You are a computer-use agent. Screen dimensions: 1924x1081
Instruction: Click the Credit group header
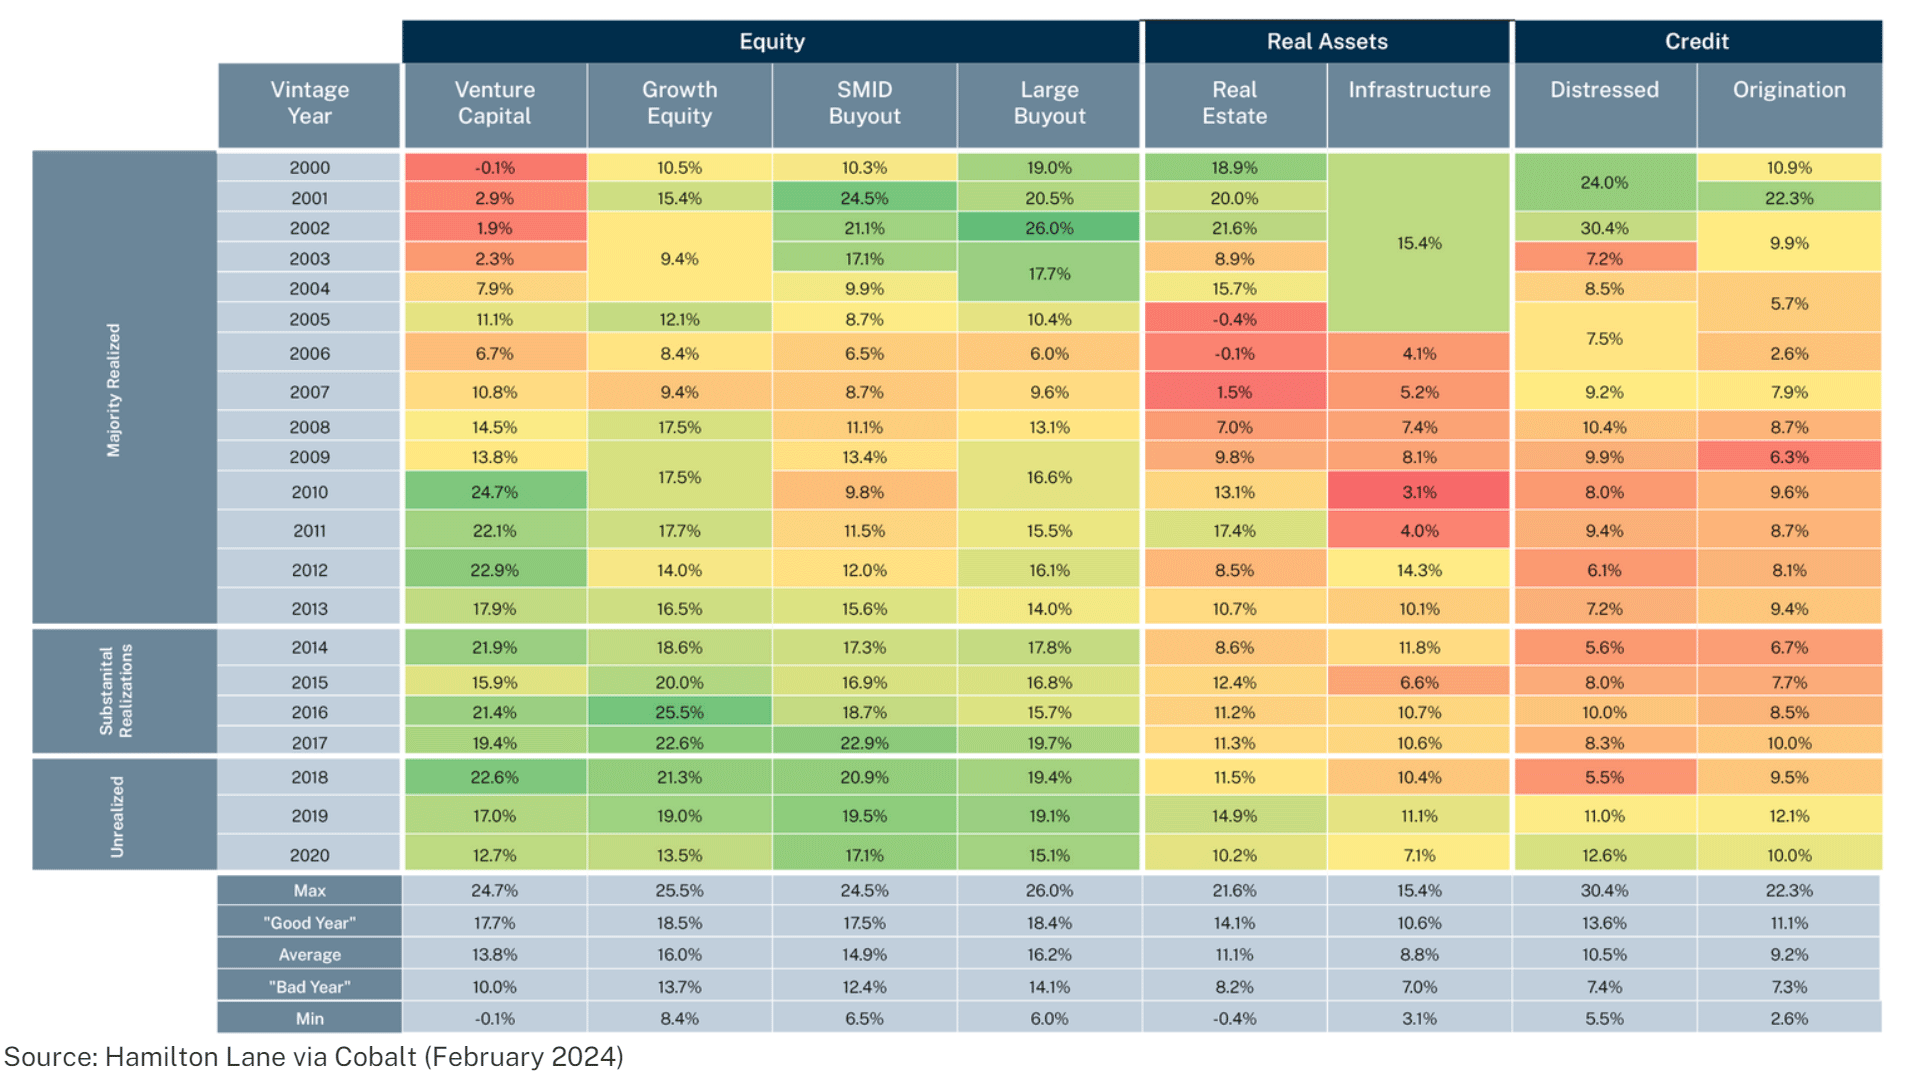[1696, 41]
